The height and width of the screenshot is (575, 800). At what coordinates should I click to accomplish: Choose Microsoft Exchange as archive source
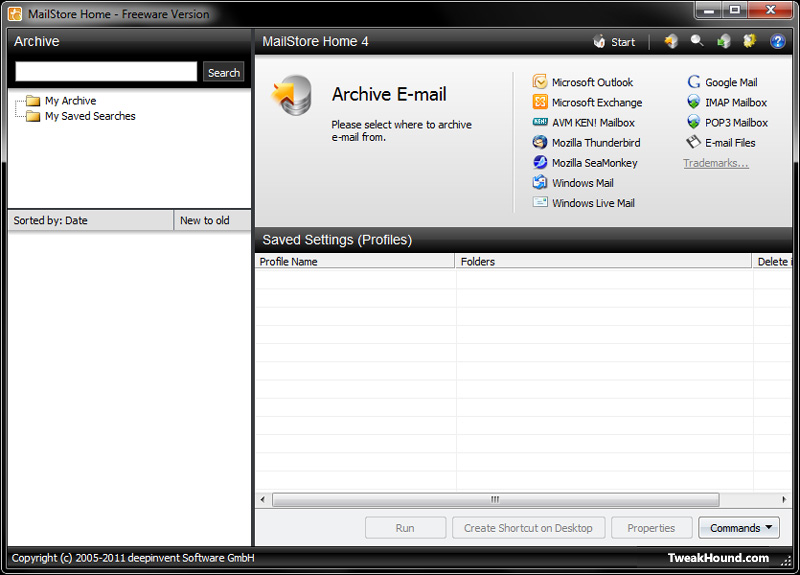[587, 102]
